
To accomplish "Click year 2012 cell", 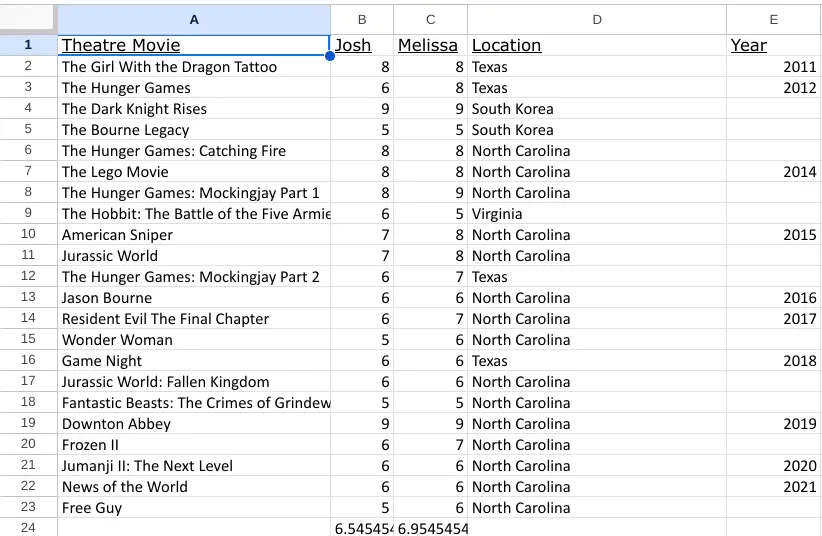I will point(774,88).
